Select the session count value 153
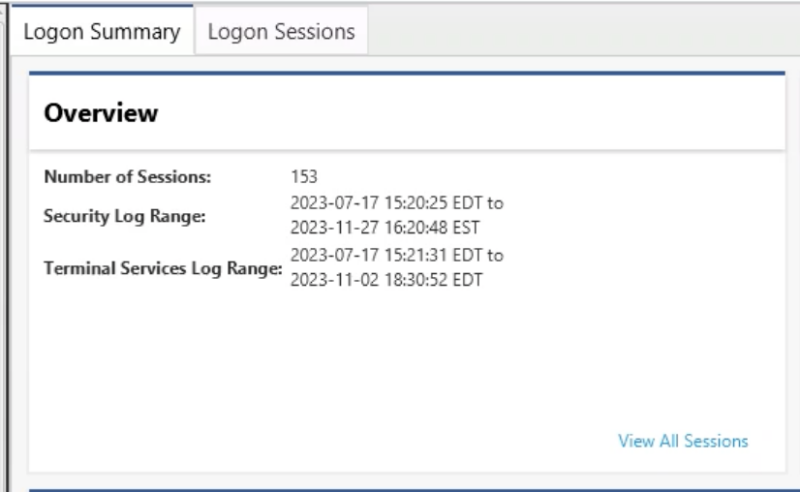 tap(304, 177)
